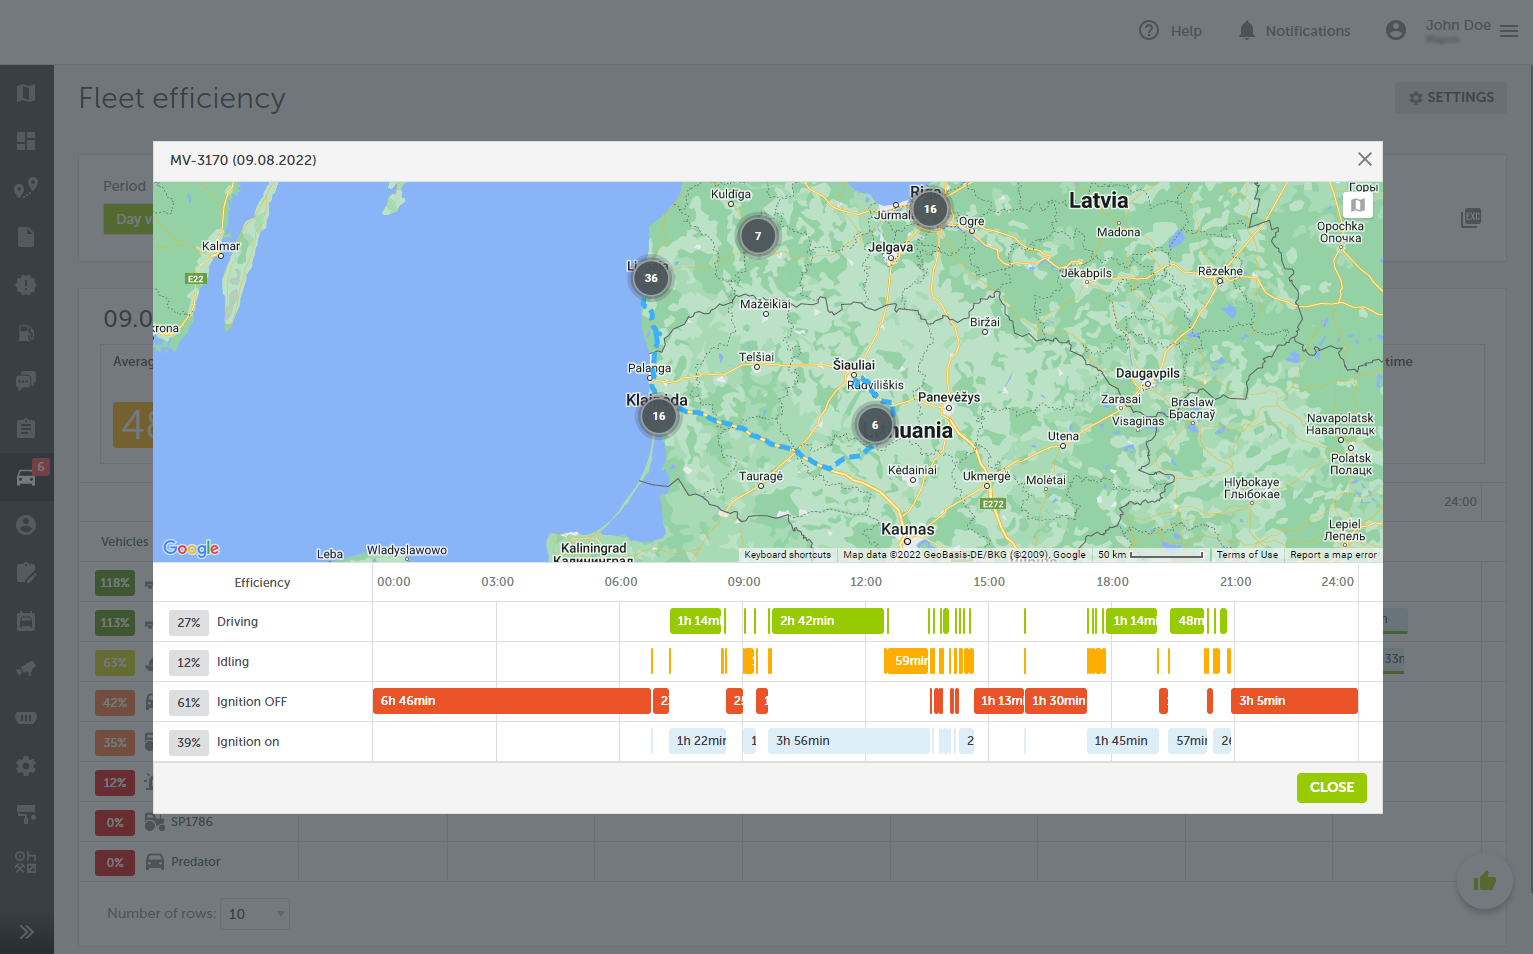Open the user profile icon in sidebar
The height and width of the screenshot is (954, 1533).
(27, 525)
